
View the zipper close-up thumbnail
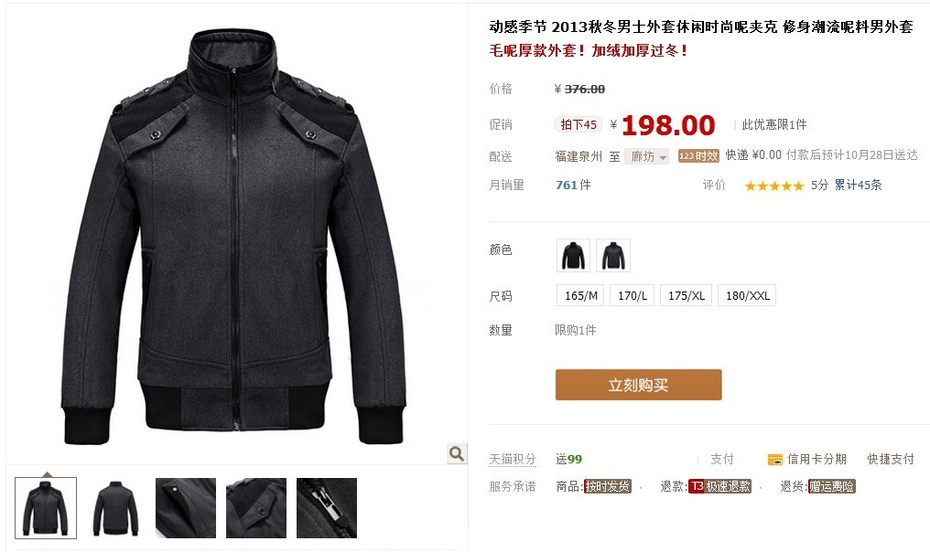(327, 508)
